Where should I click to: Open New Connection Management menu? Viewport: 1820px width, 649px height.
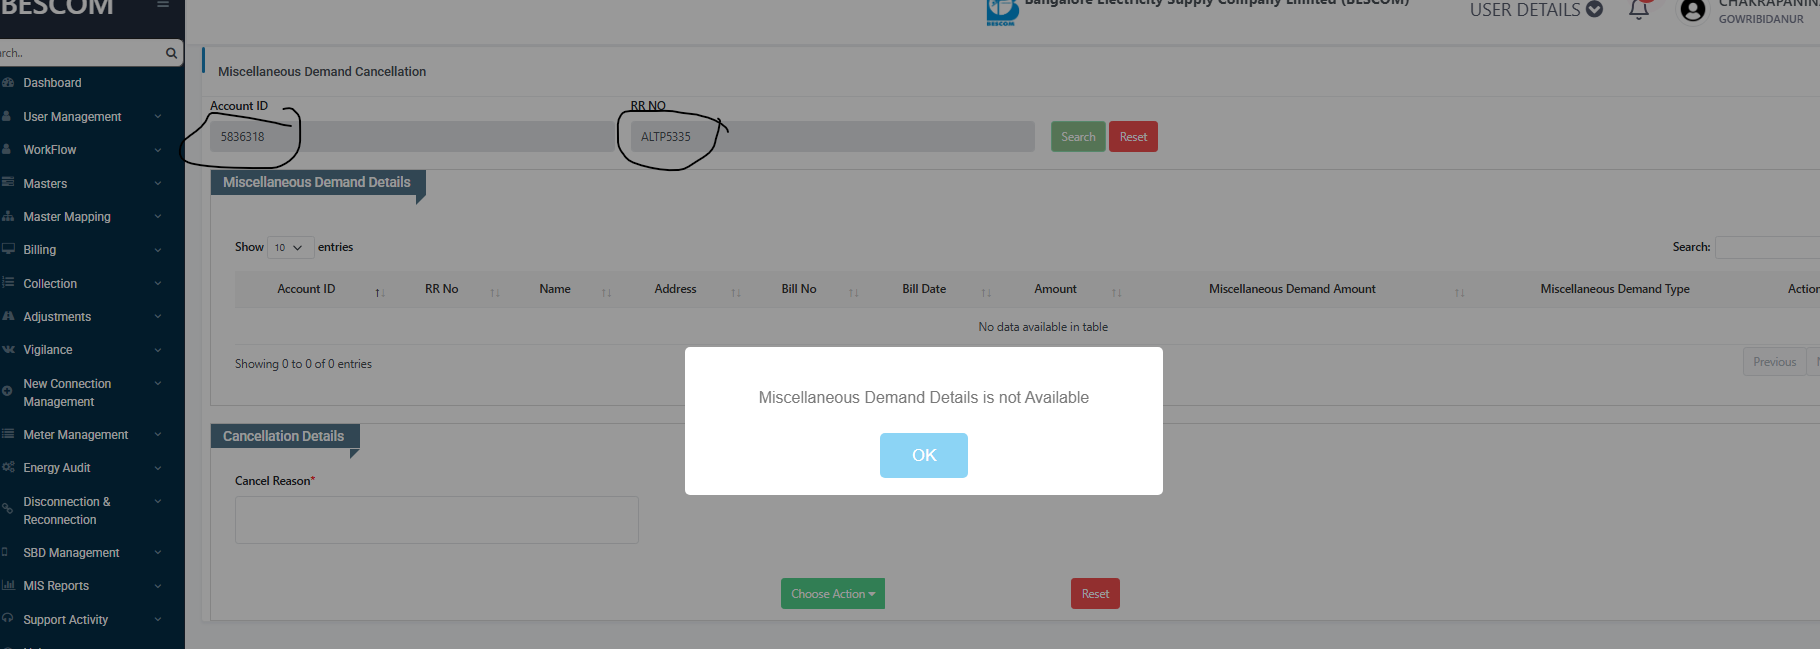[x=67, y=393]
